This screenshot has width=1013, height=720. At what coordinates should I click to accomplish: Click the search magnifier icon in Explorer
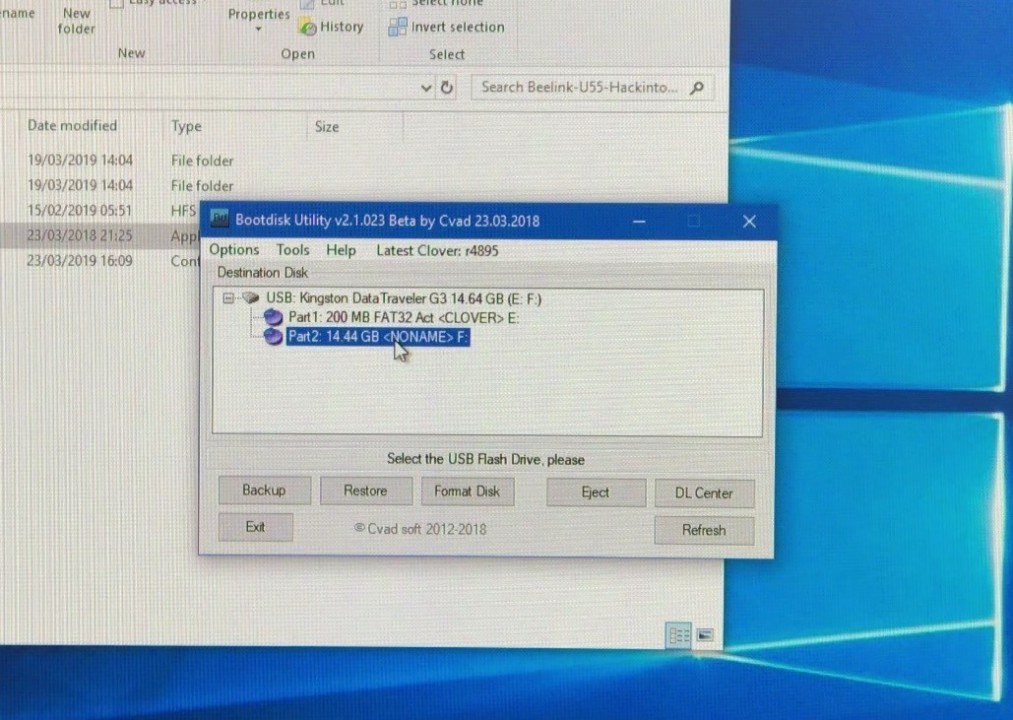696,87
